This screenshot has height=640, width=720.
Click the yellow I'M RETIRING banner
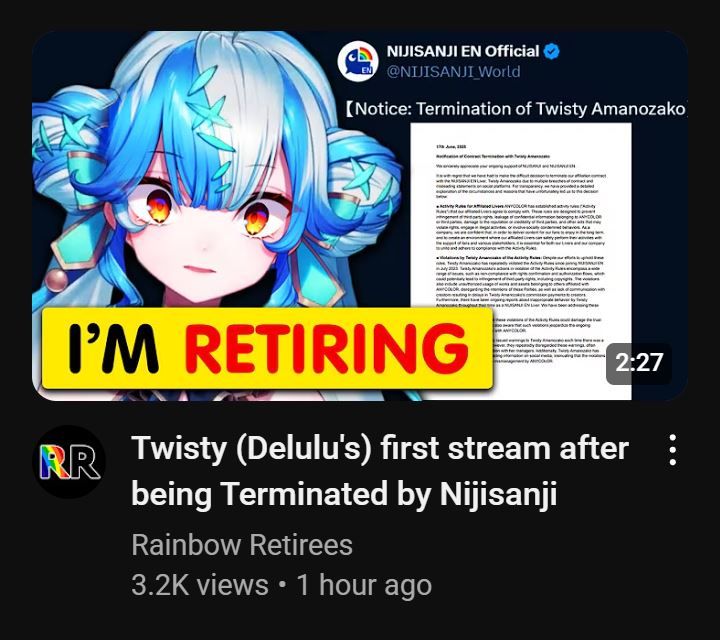point(267,348)
